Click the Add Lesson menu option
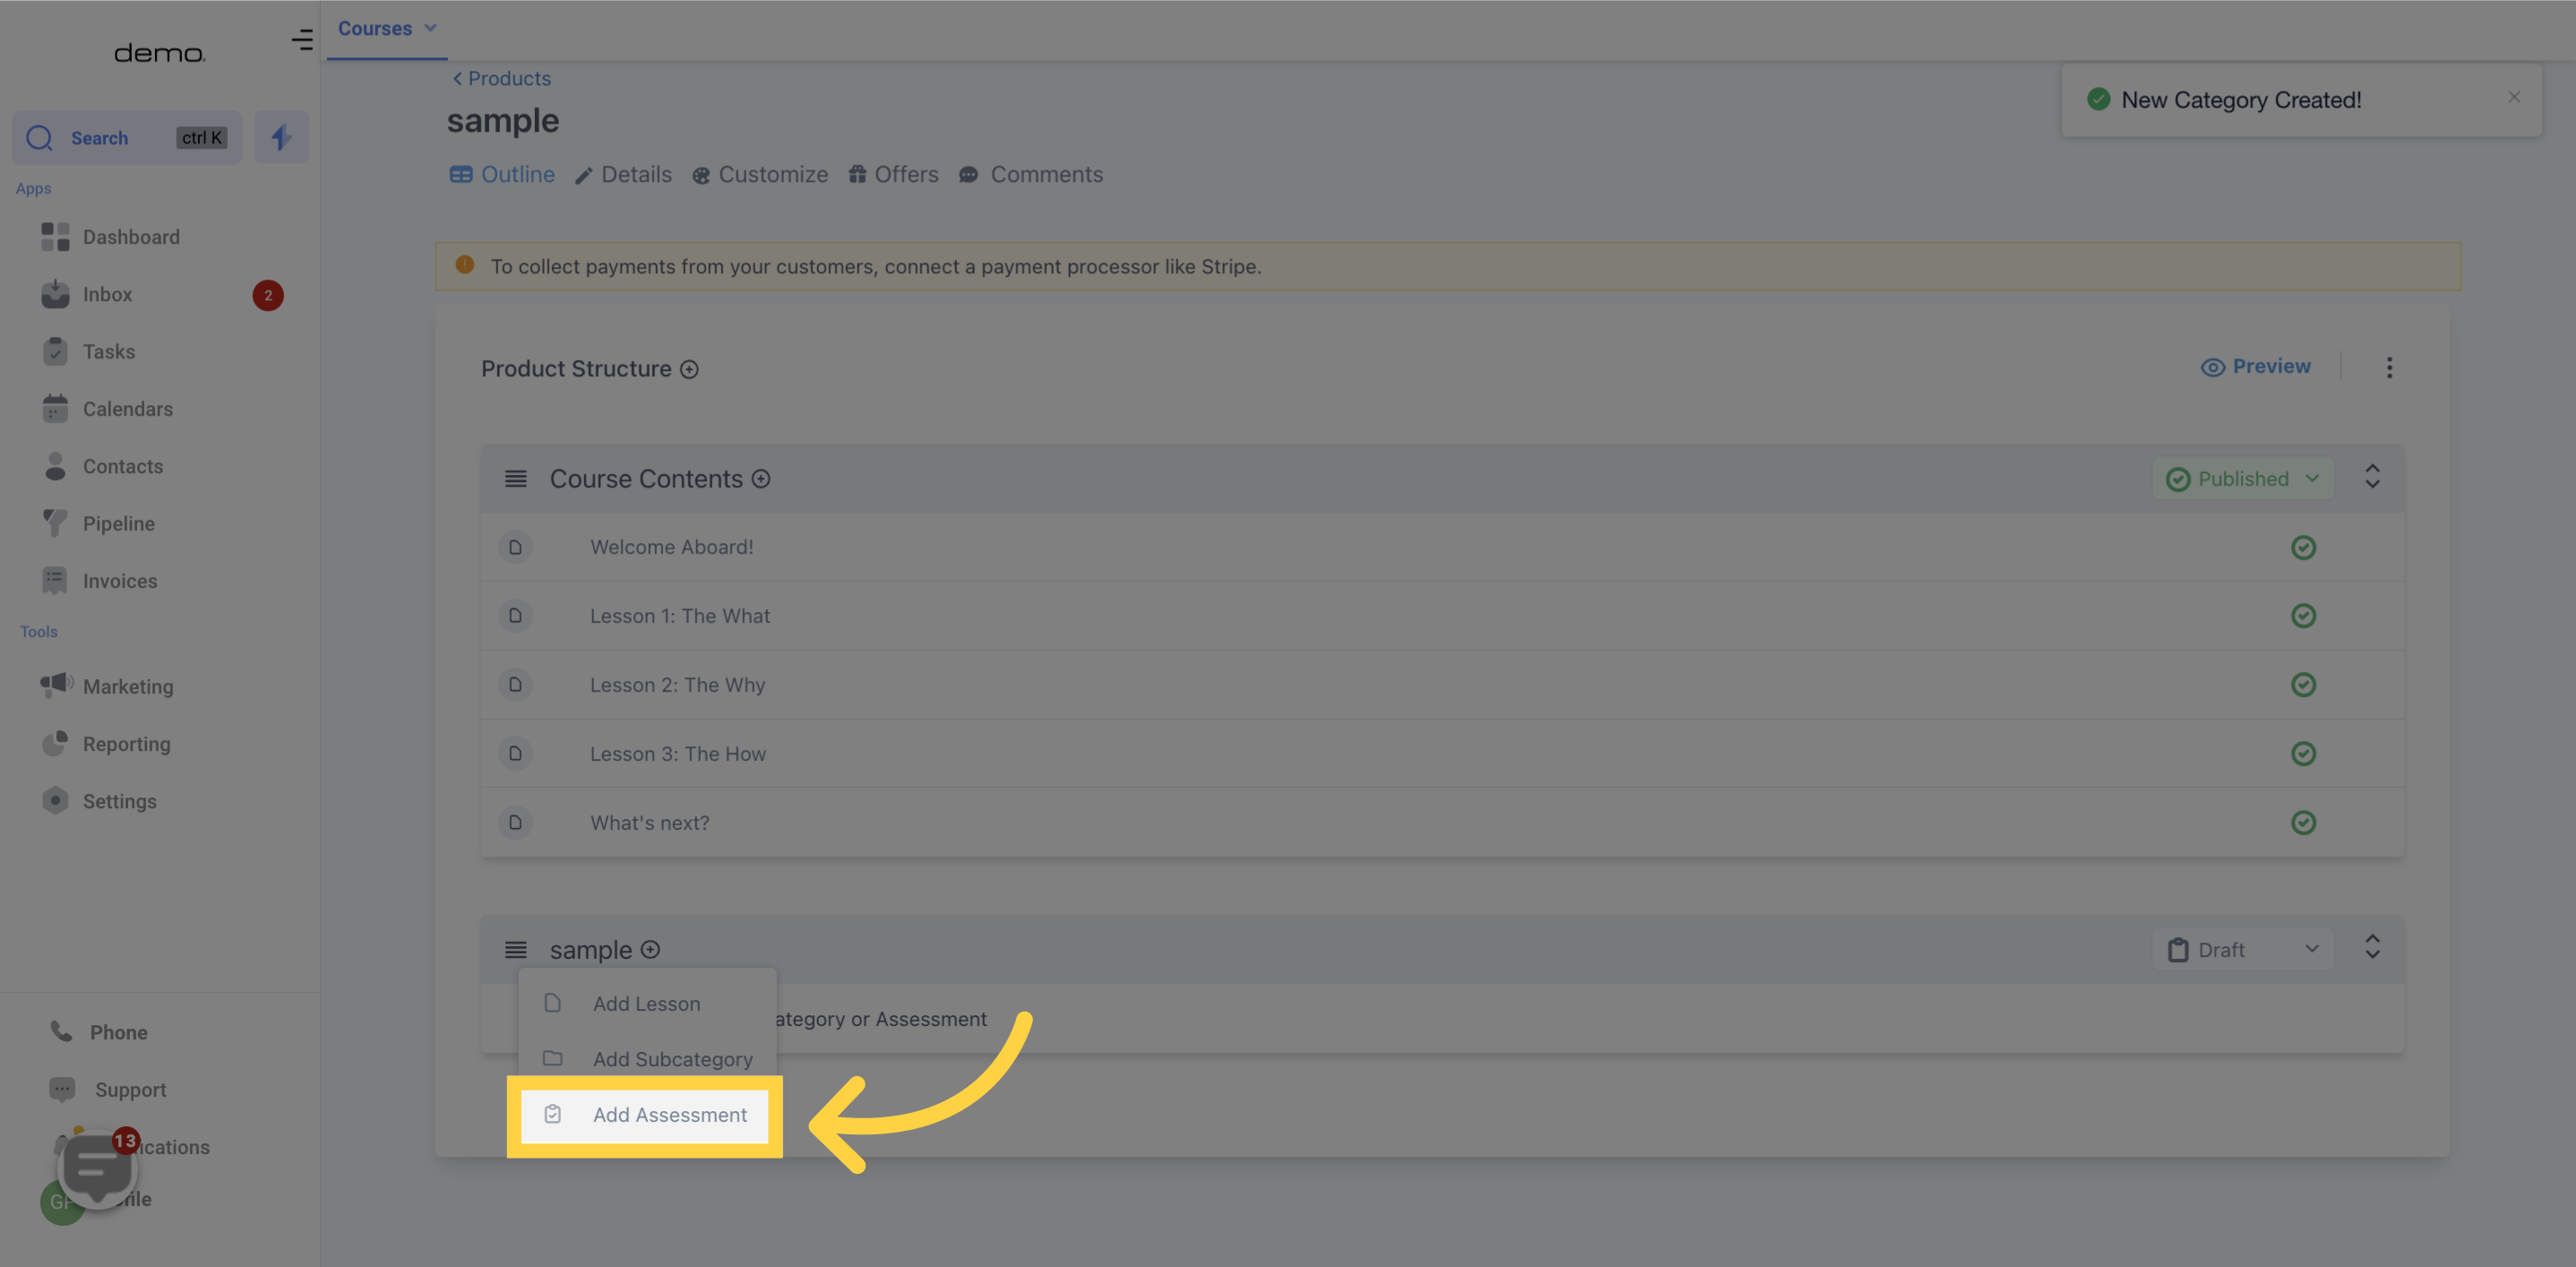This screenshot has width=2576, height=1267. [x=646, y=1003]
